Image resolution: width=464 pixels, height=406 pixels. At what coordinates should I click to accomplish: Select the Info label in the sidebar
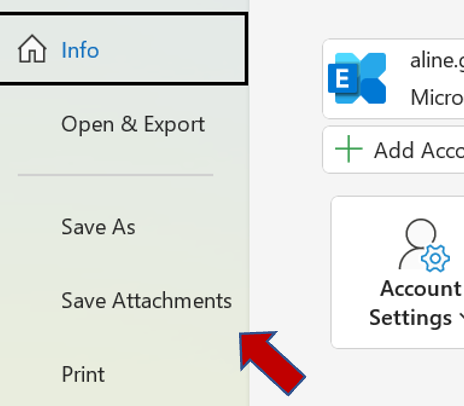coord(80,50)
